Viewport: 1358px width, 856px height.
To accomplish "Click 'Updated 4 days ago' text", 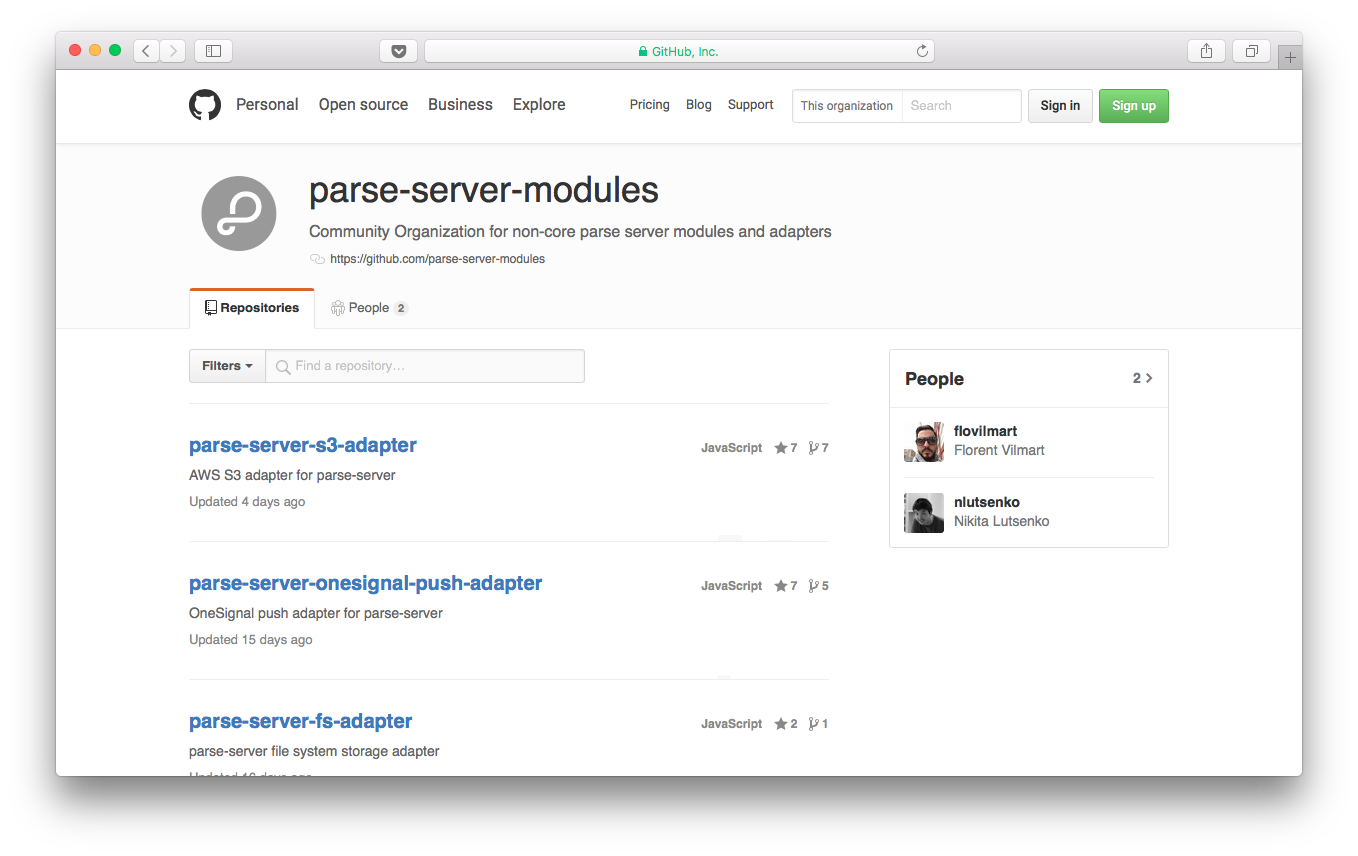I will [x=247, y=502].
